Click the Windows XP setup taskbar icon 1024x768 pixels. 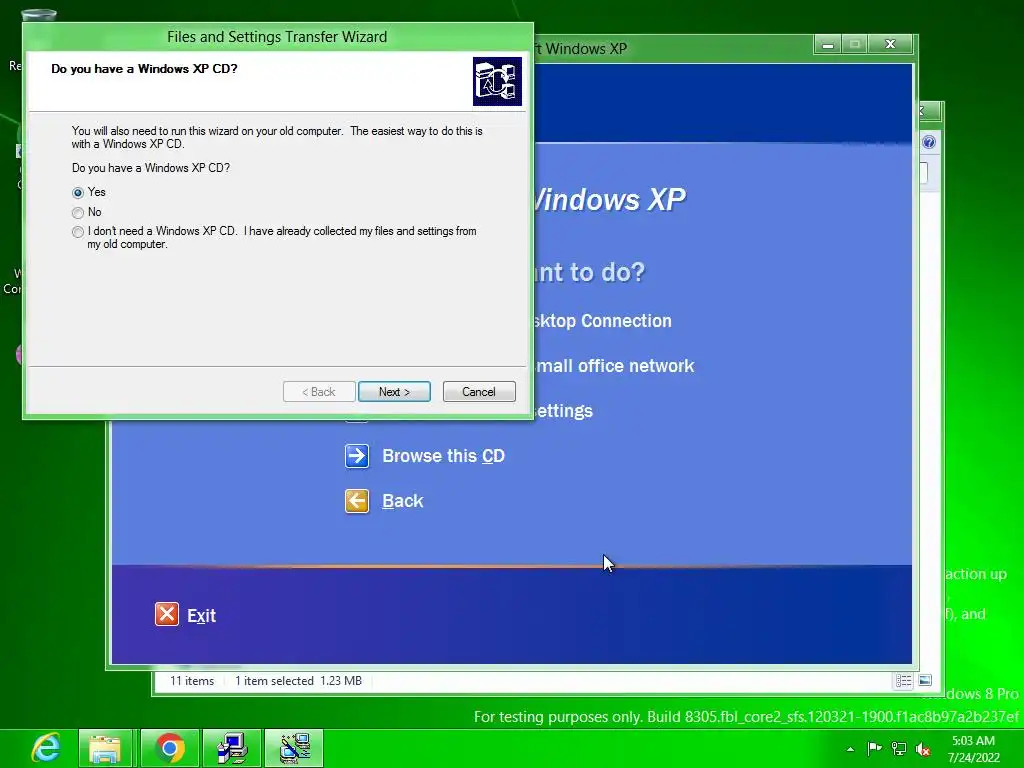232,748
